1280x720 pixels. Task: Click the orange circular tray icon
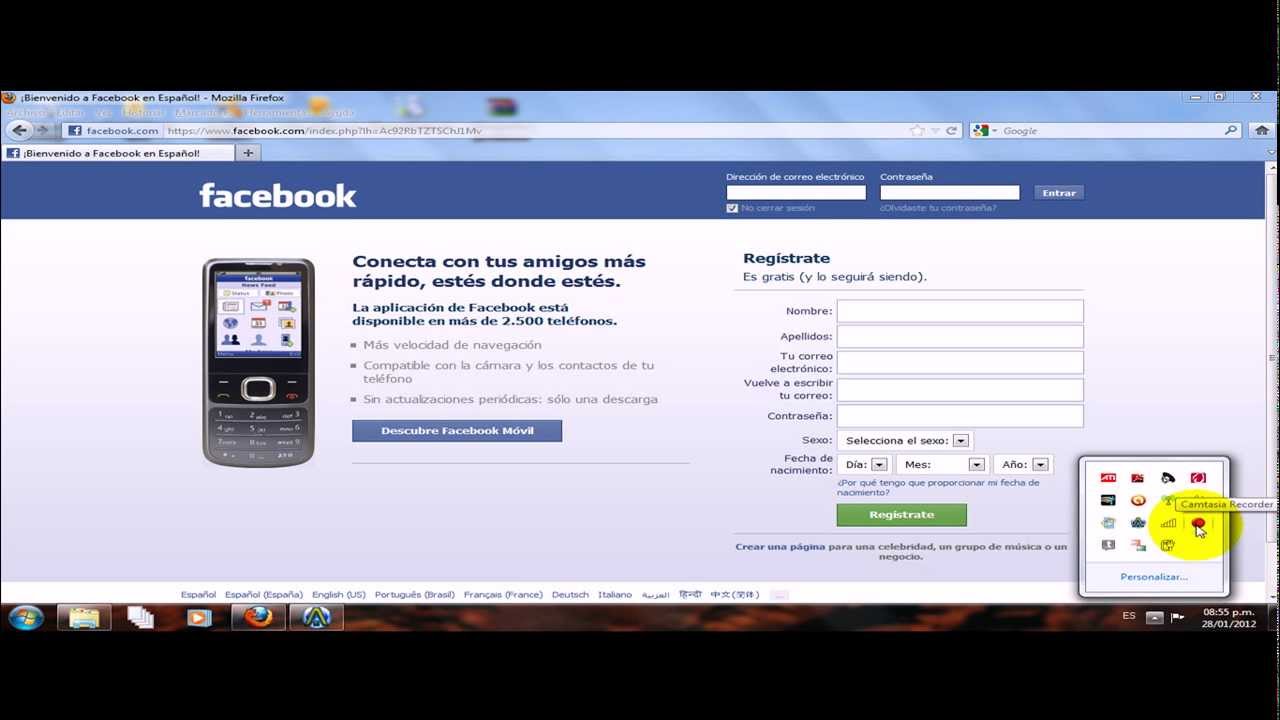coord(1138,500)
